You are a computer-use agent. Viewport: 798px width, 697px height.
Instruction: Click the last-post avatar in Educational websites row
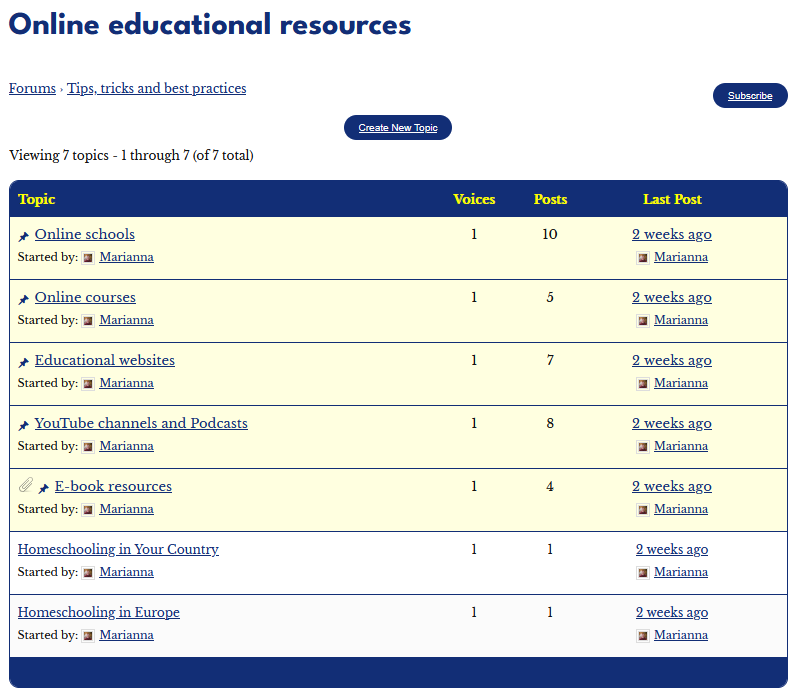pos(643,384)
